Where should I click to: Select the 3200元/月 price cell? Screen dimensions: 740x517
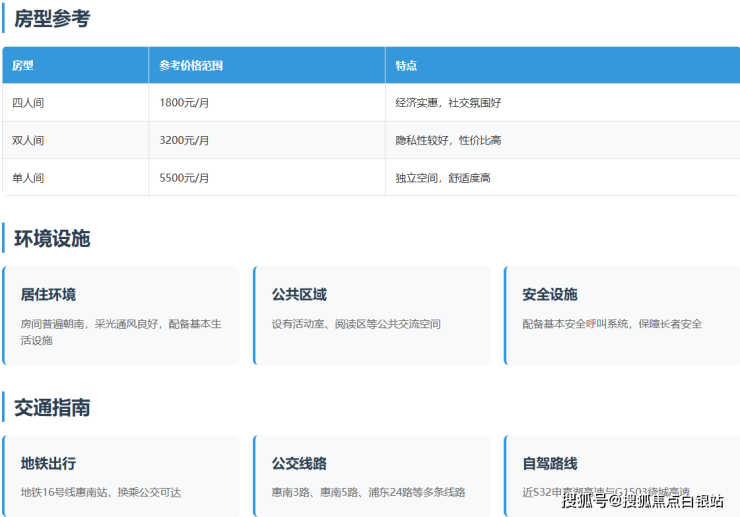click(x=184, y=140)
